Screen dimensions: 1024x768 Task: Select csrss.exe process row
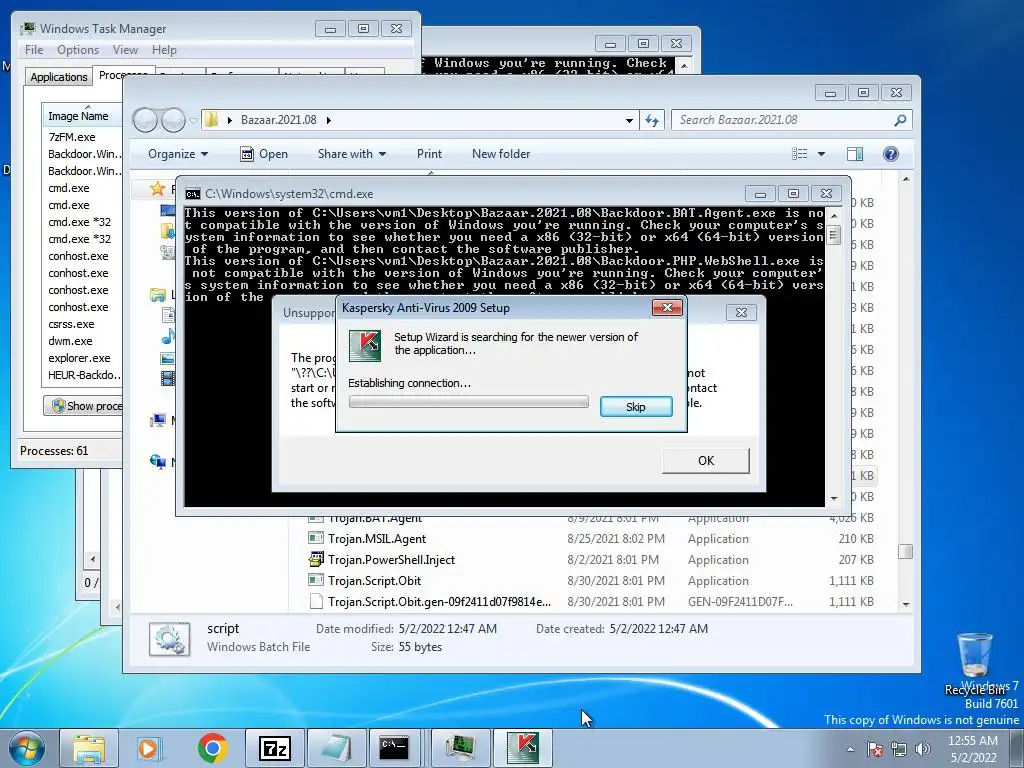71,324
